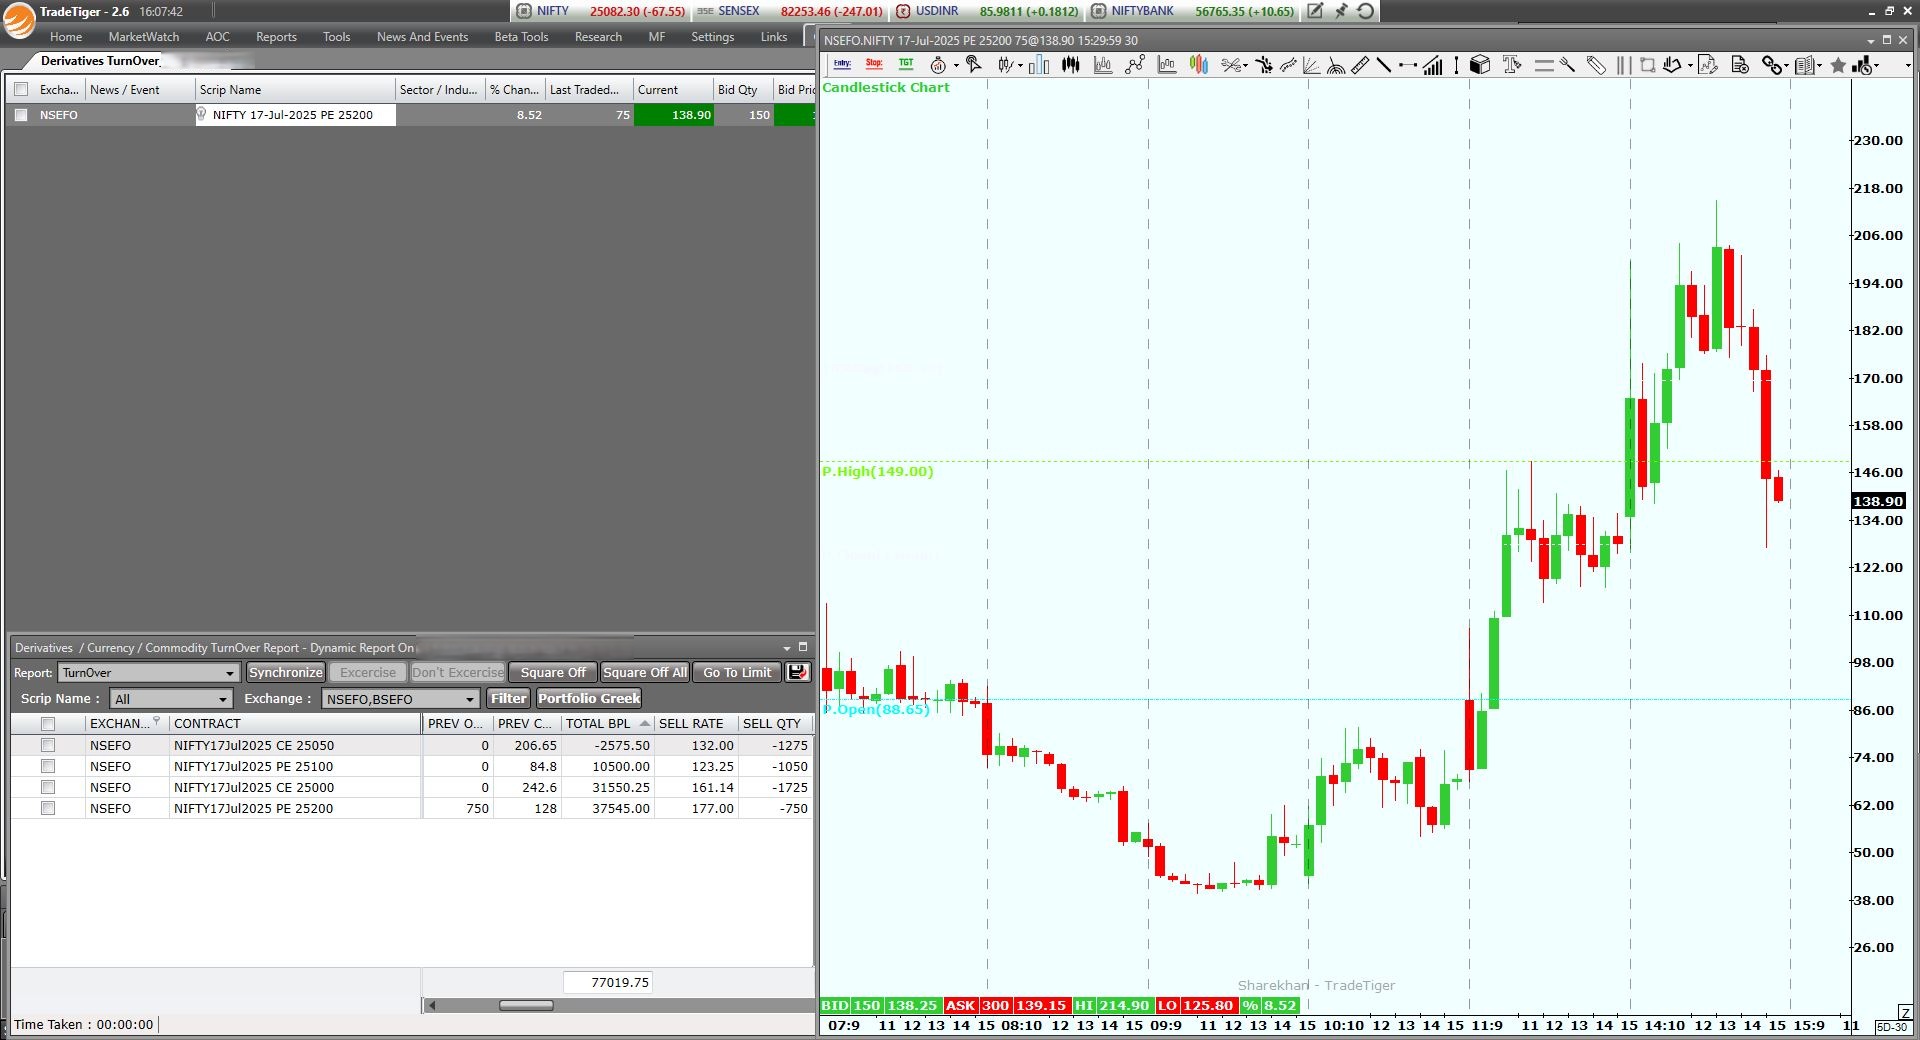Screen dimensions: 1920x1040
Task: Click the Synchronize button
Action: click(286, 672)
